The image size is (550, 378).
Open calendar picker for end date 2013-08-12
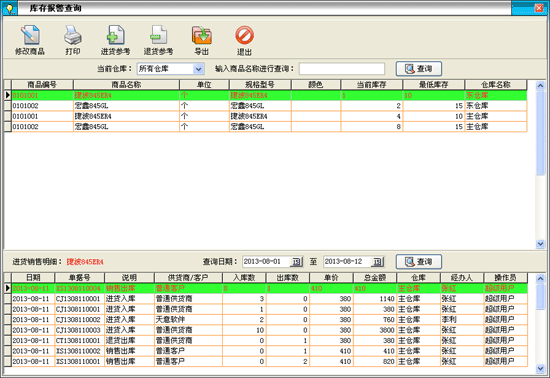point(377,262)
